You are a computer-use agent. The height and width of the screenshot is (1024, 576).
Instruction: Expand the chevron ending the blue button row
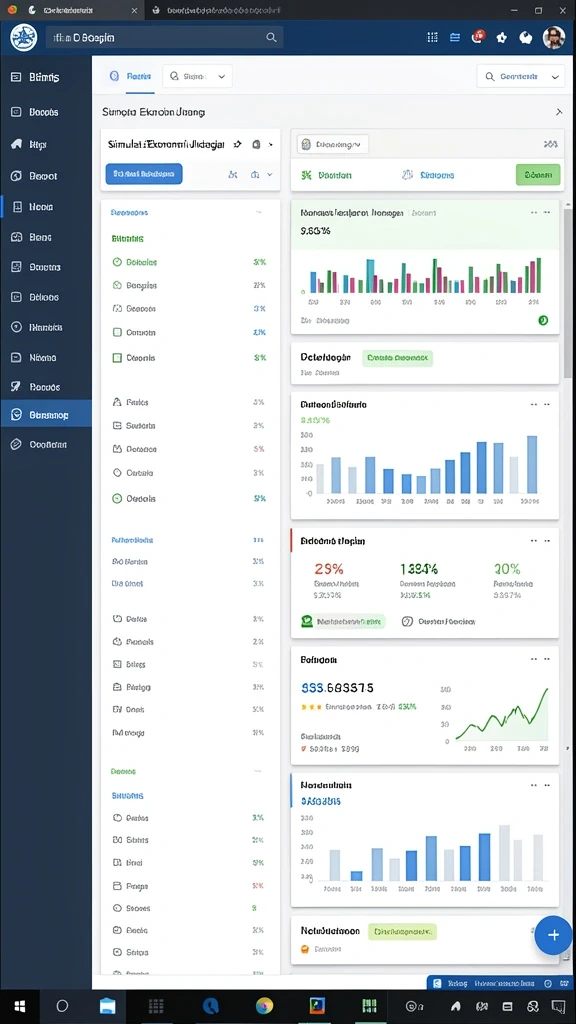(x=270, y=174)
